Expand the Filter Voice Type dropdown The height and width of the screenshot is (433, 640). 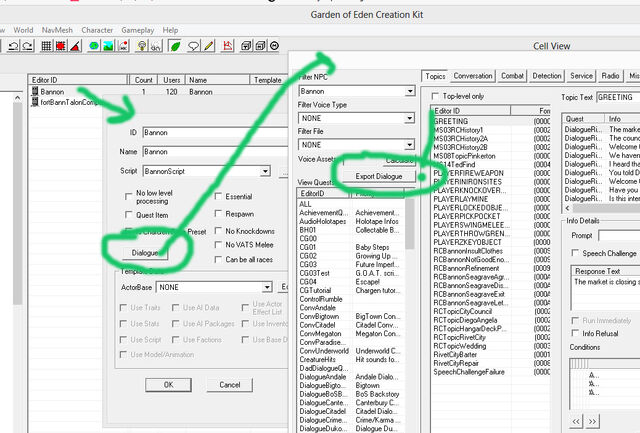(410, 118)
